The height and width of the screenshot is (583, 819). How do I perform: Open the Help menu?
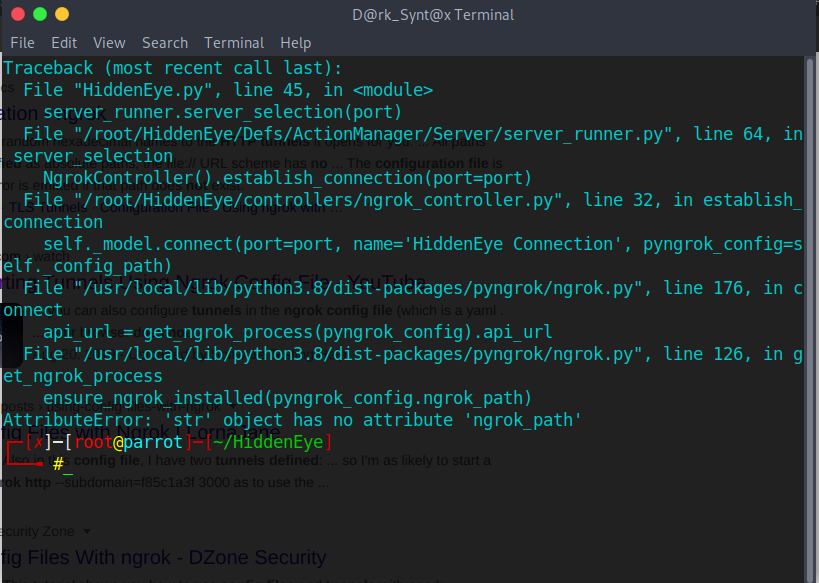pyautogui.click(x=295, y=43)
